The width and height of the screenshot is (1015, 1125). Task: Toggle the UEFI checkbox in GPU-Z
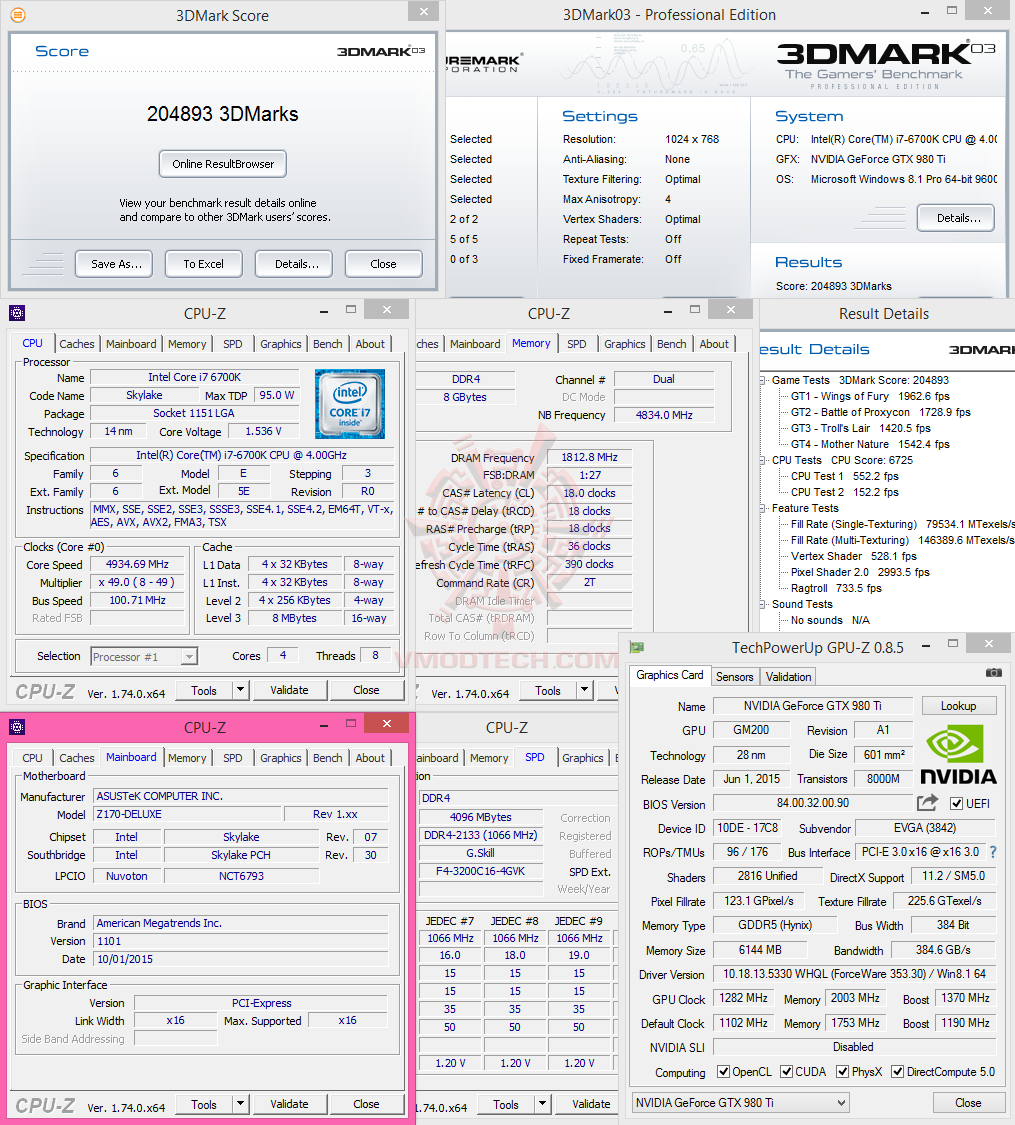coord(956,804)
